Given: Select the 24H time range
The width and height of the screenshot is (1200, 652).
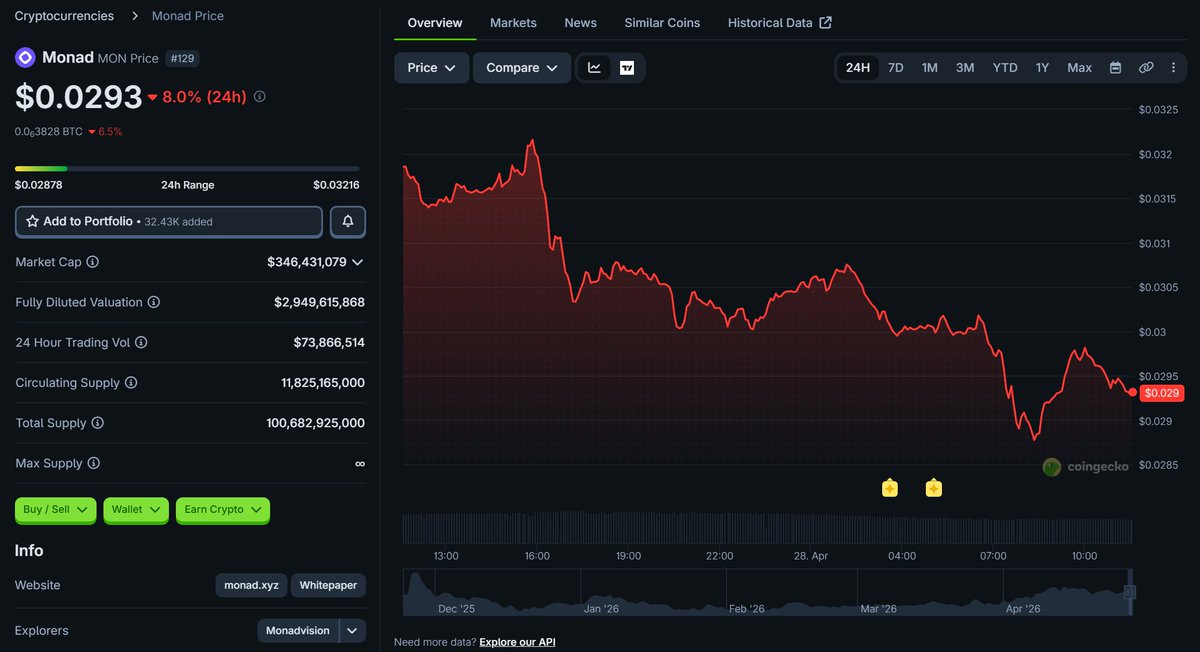Looking at the screenshot, I should (x=857, y=68).
